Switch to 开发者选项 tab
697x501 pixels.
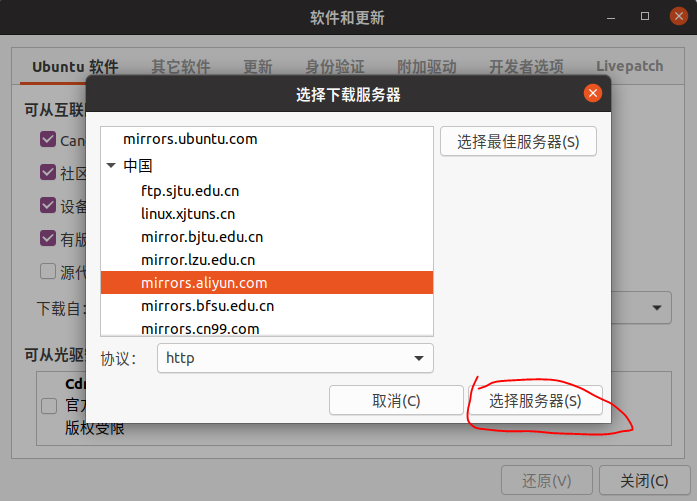click(526, 67)
